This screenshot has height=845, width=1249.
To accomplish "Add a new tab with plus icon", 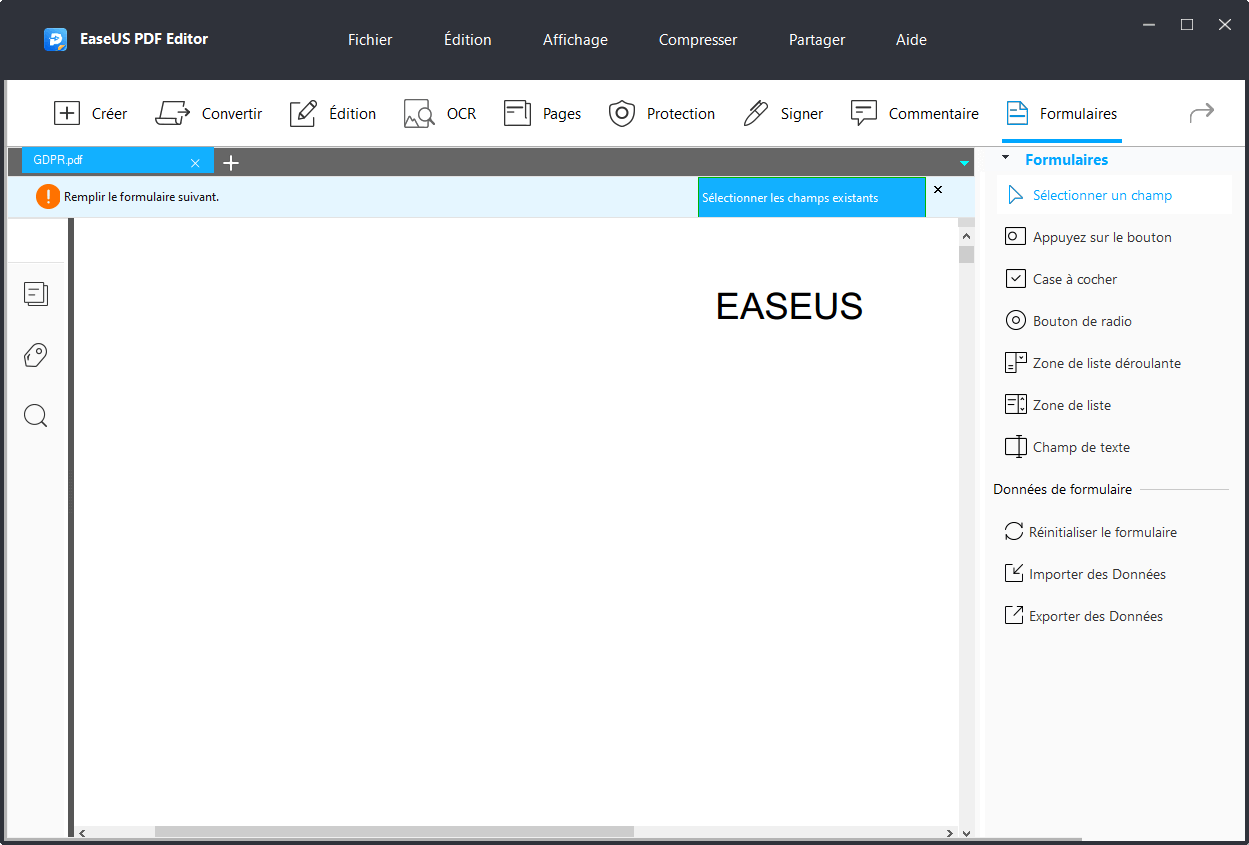I will point(231,163).
